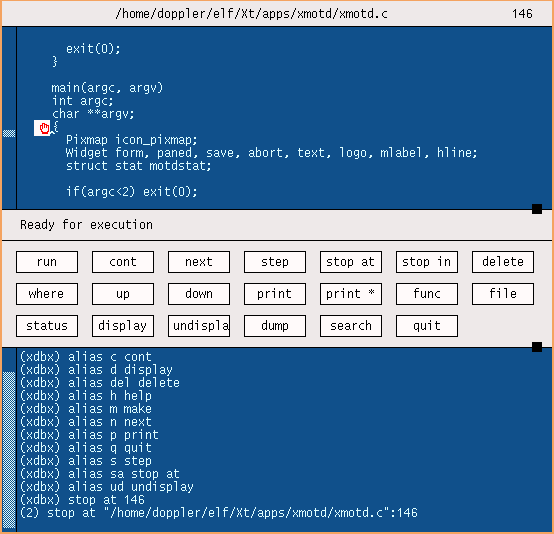
Task: Show stack trace with where button
Action: (x=47, y=294)
